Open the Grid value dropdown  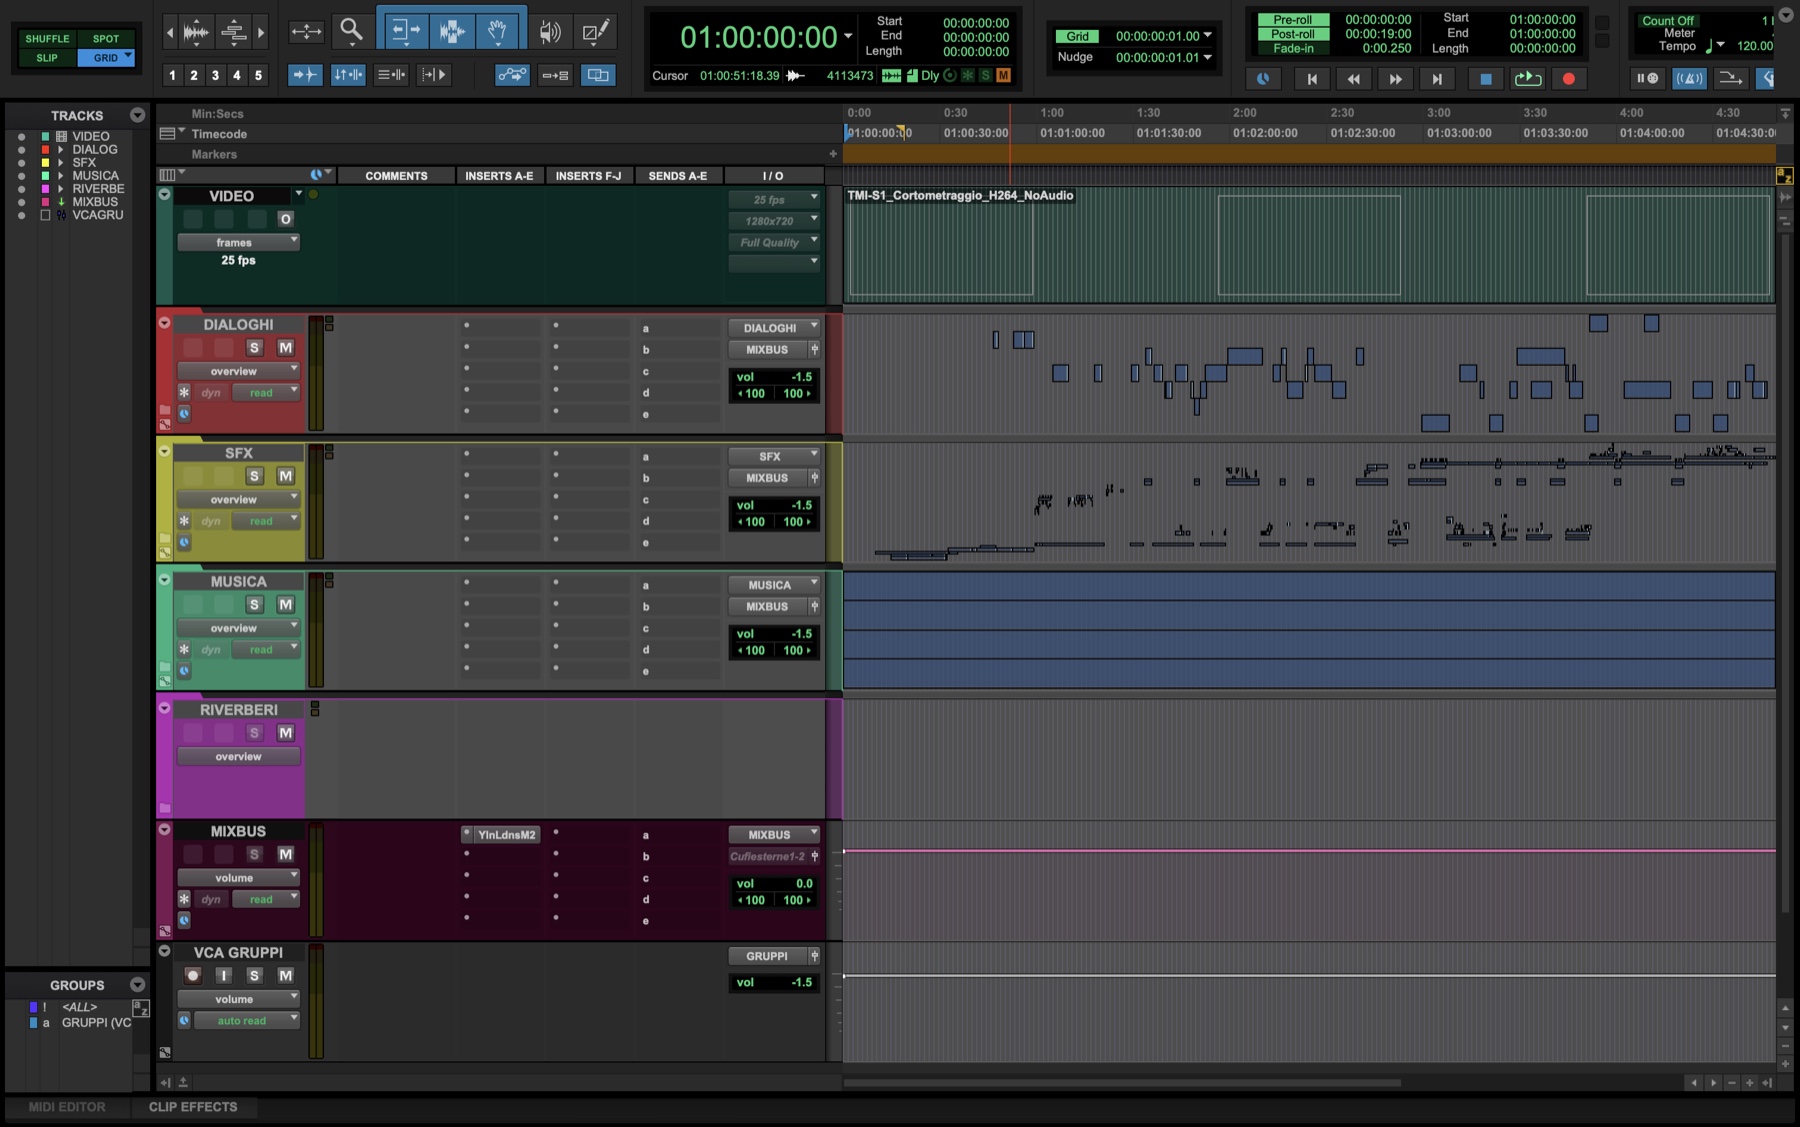pos(1207,36)
